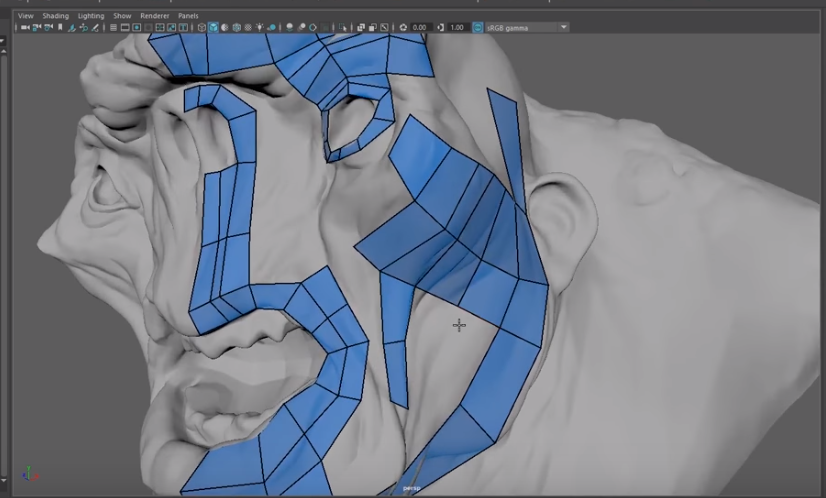This screenshot has width=826, height=498.
Task: Toggle Use Default Material
Action: point(224,27)
